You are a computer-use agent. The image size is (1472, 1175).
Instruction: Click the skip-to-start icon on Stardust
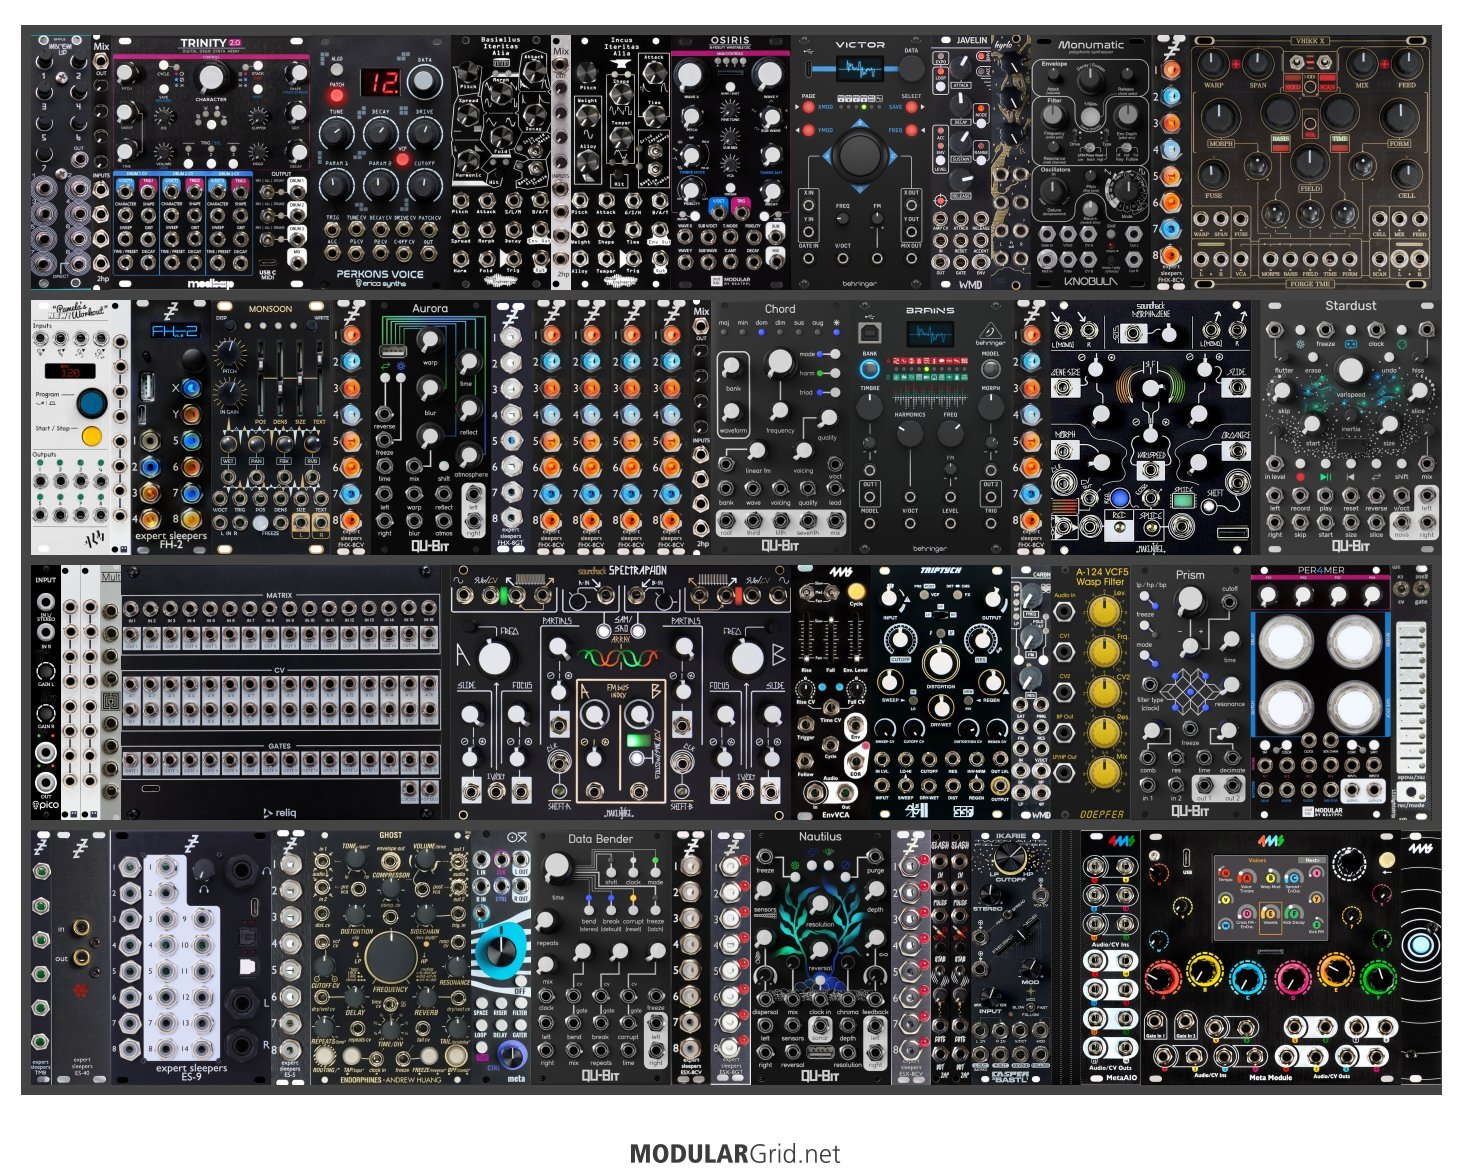1351,477
